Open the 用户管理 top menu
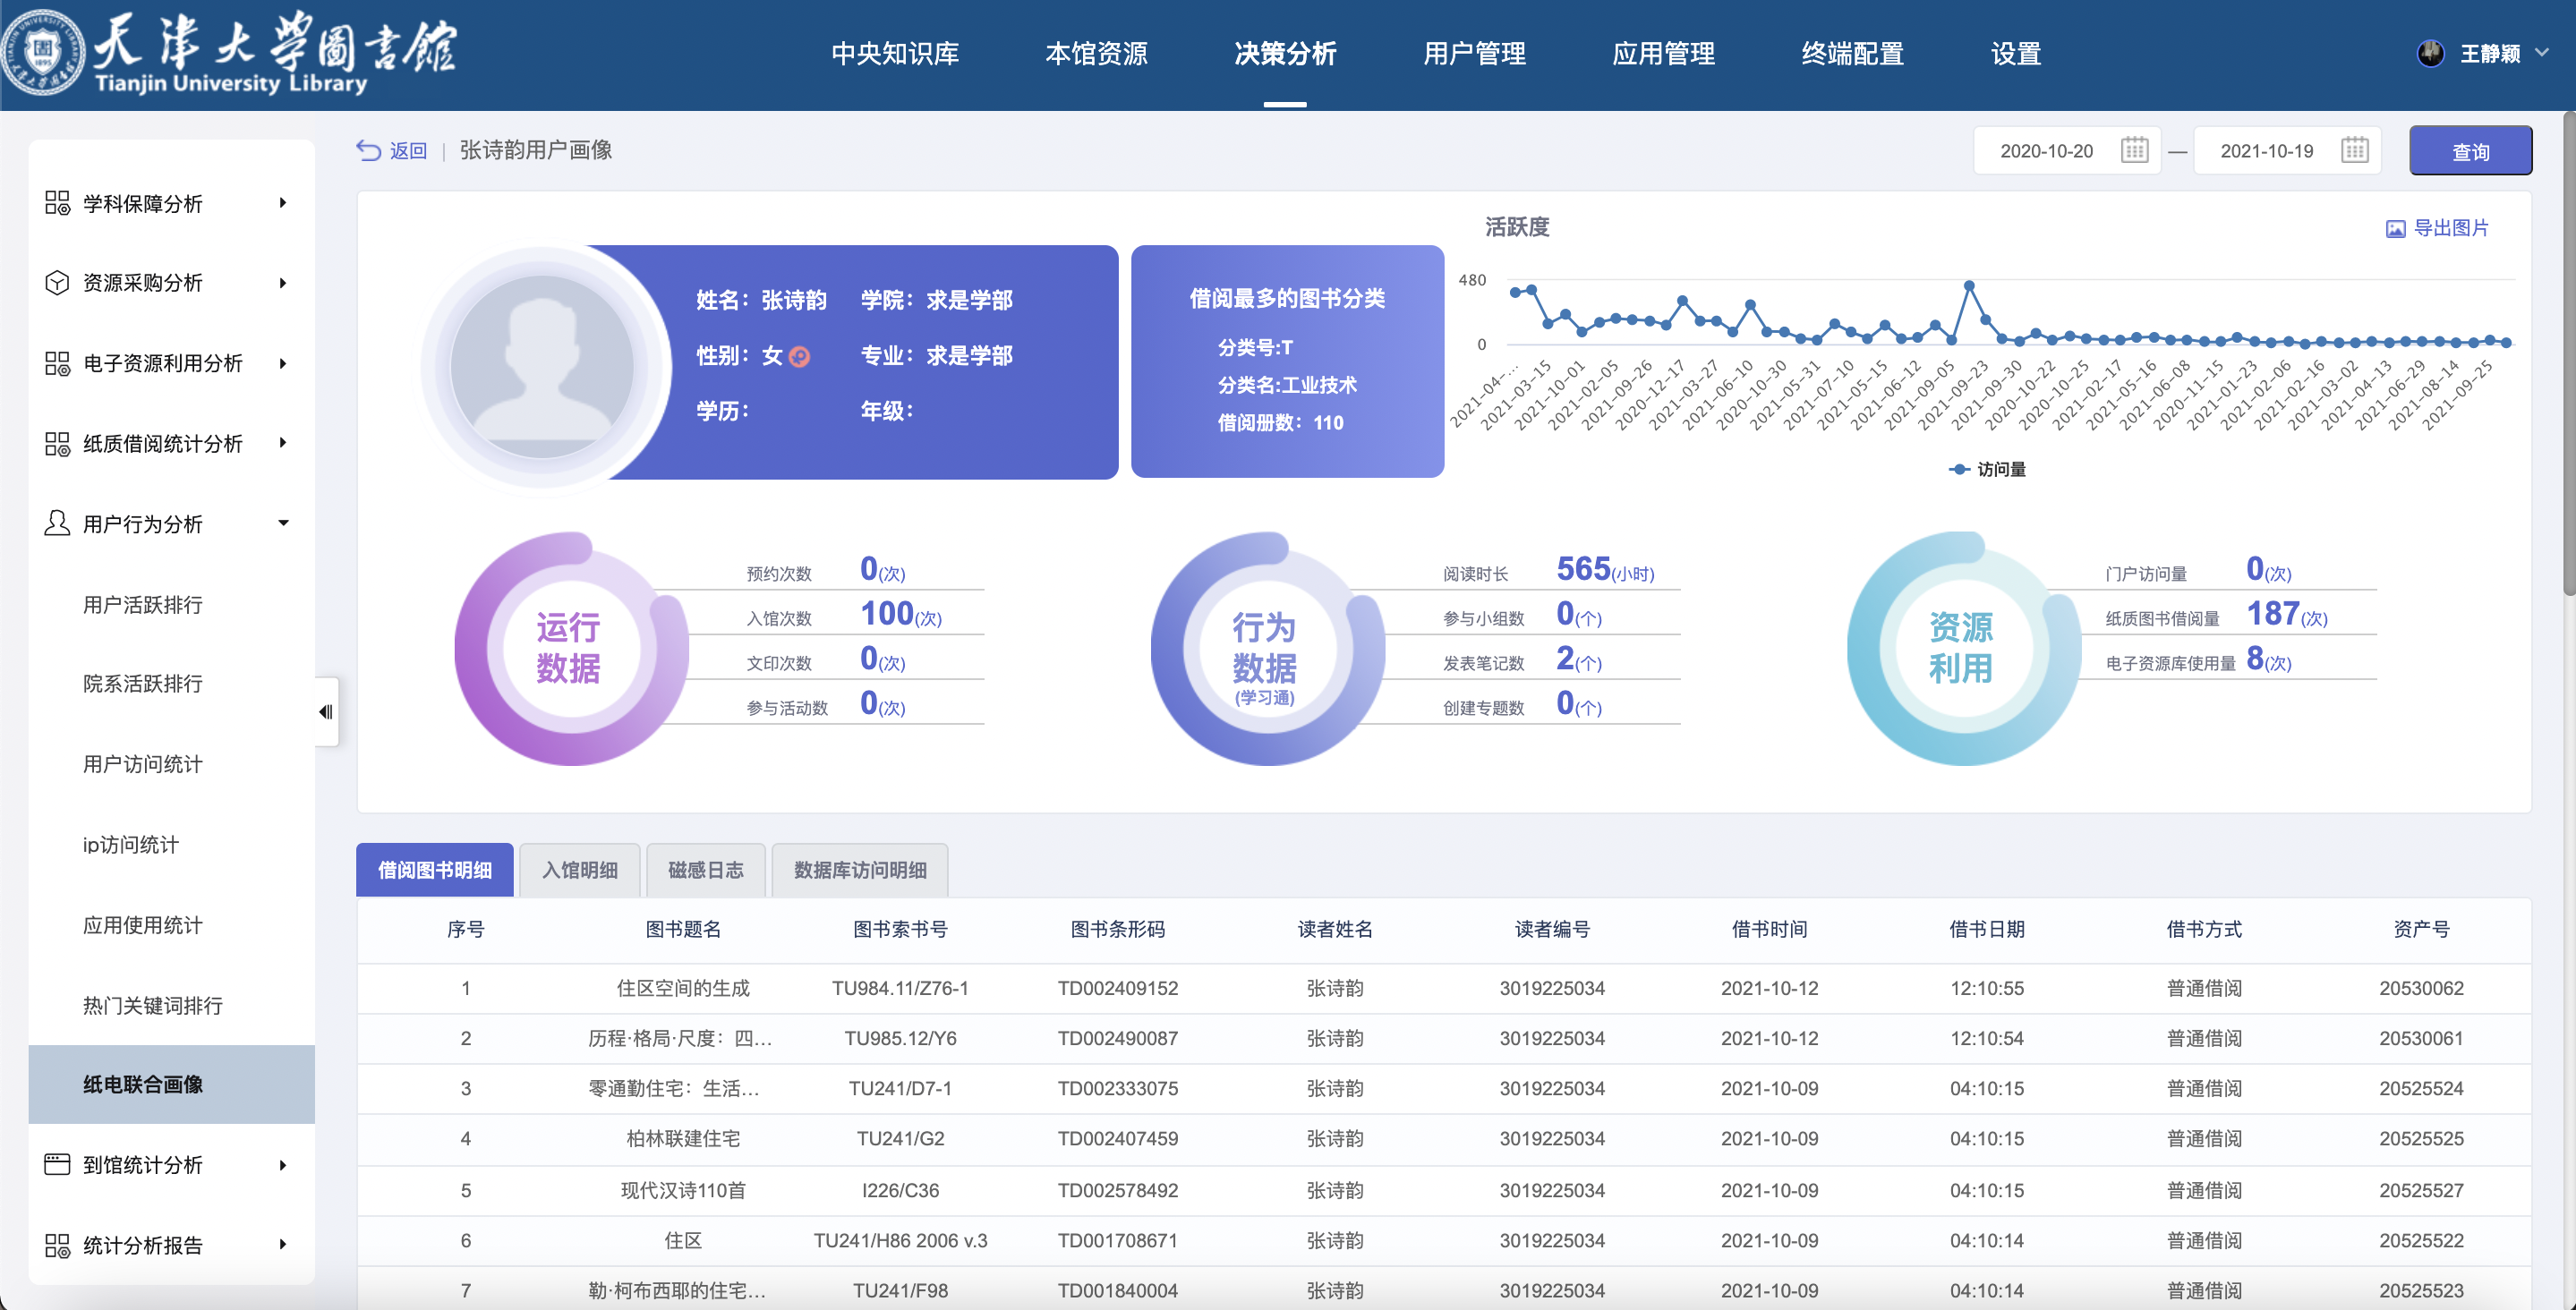This screenshot has width=2576, height=1310. pos(1473,53)
